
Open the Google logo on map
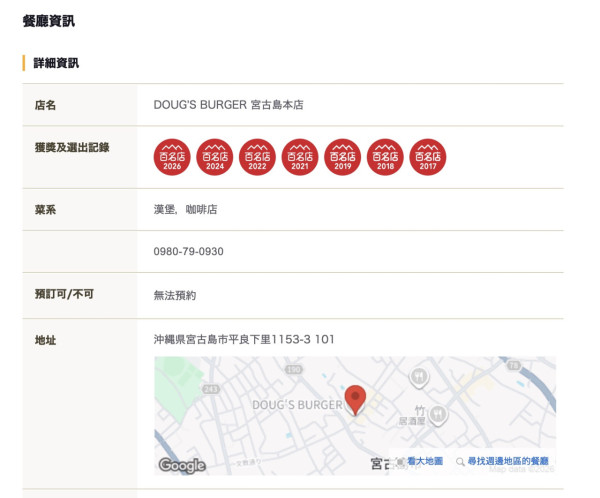[182, 465]
